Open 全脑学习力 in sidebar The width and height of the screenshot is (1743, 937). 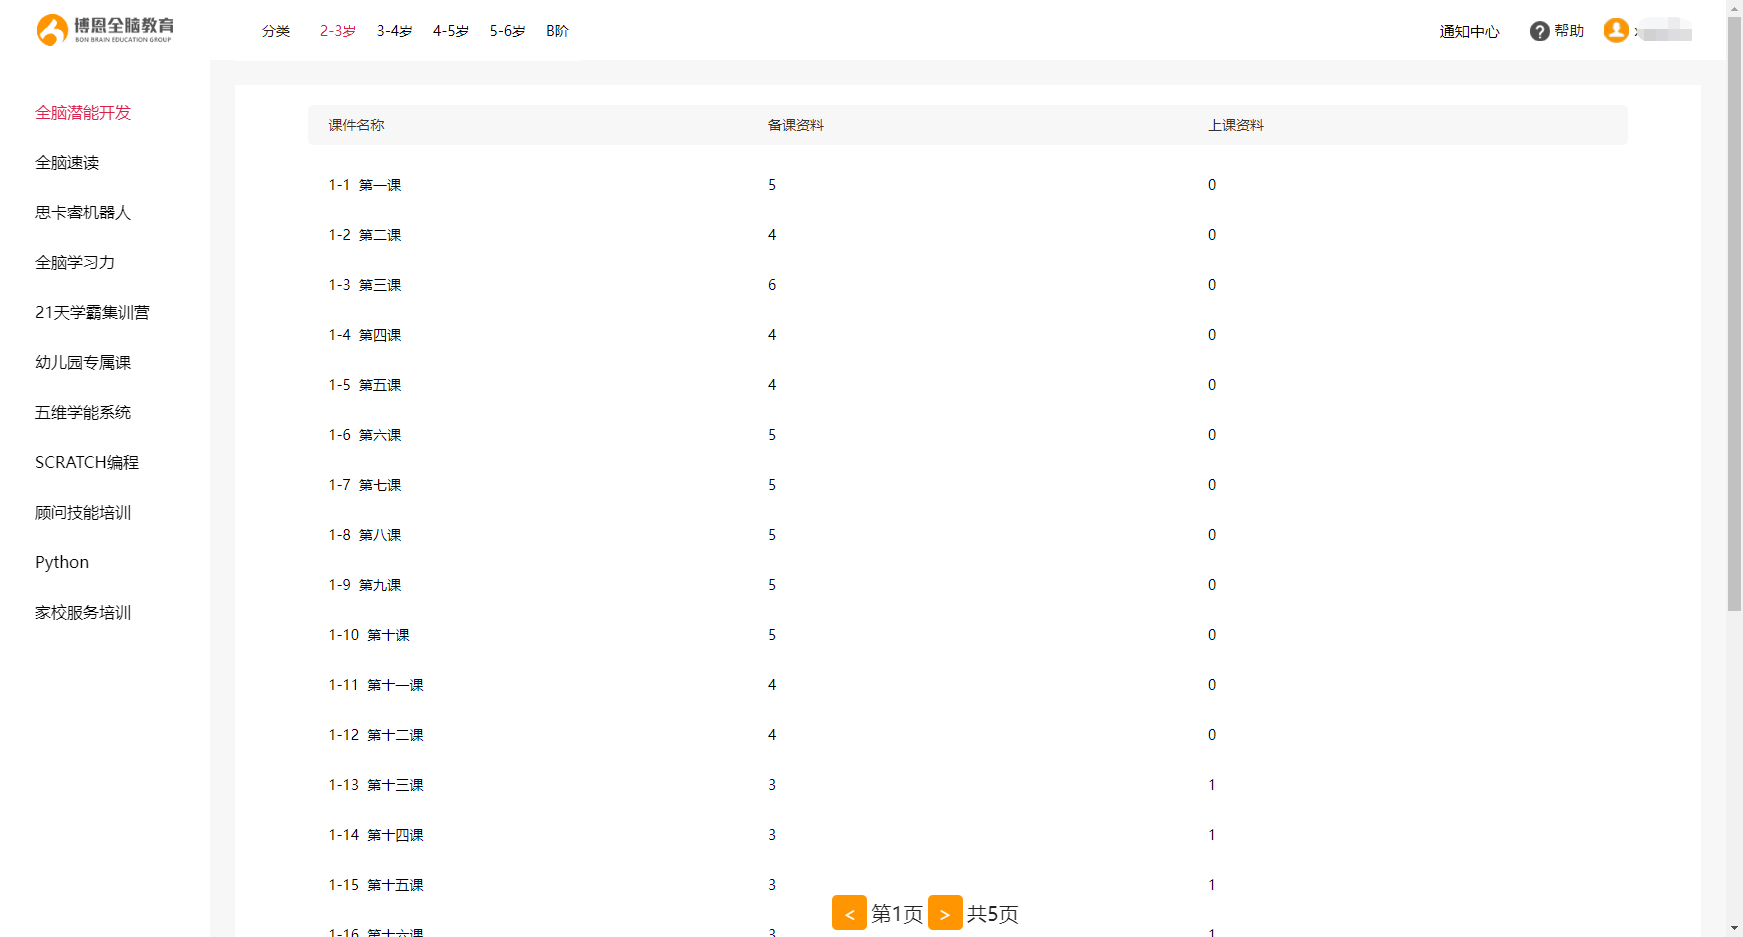tap(75, 263)
